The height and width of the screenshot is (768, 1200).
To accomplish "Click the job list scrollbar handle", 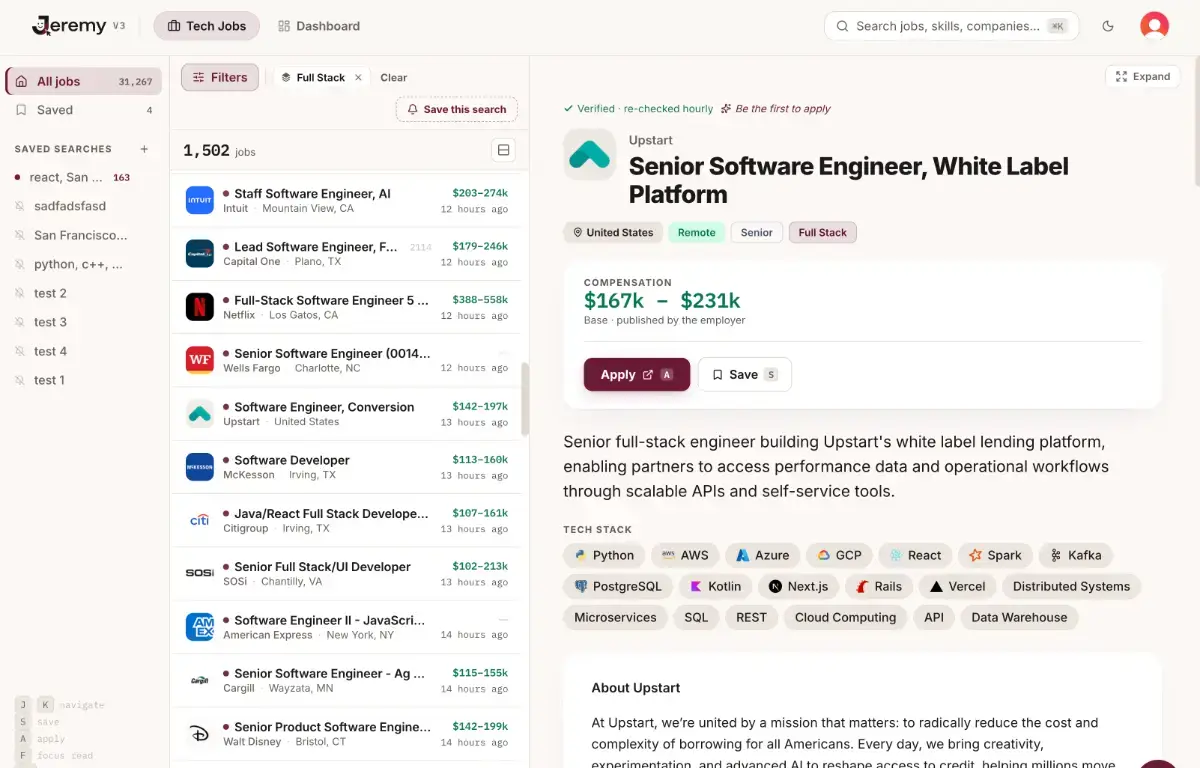I will (525, 398).
